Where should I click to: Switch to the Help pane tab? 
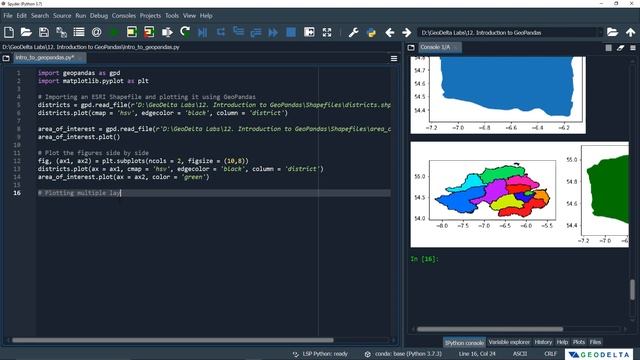pos(562,342)
